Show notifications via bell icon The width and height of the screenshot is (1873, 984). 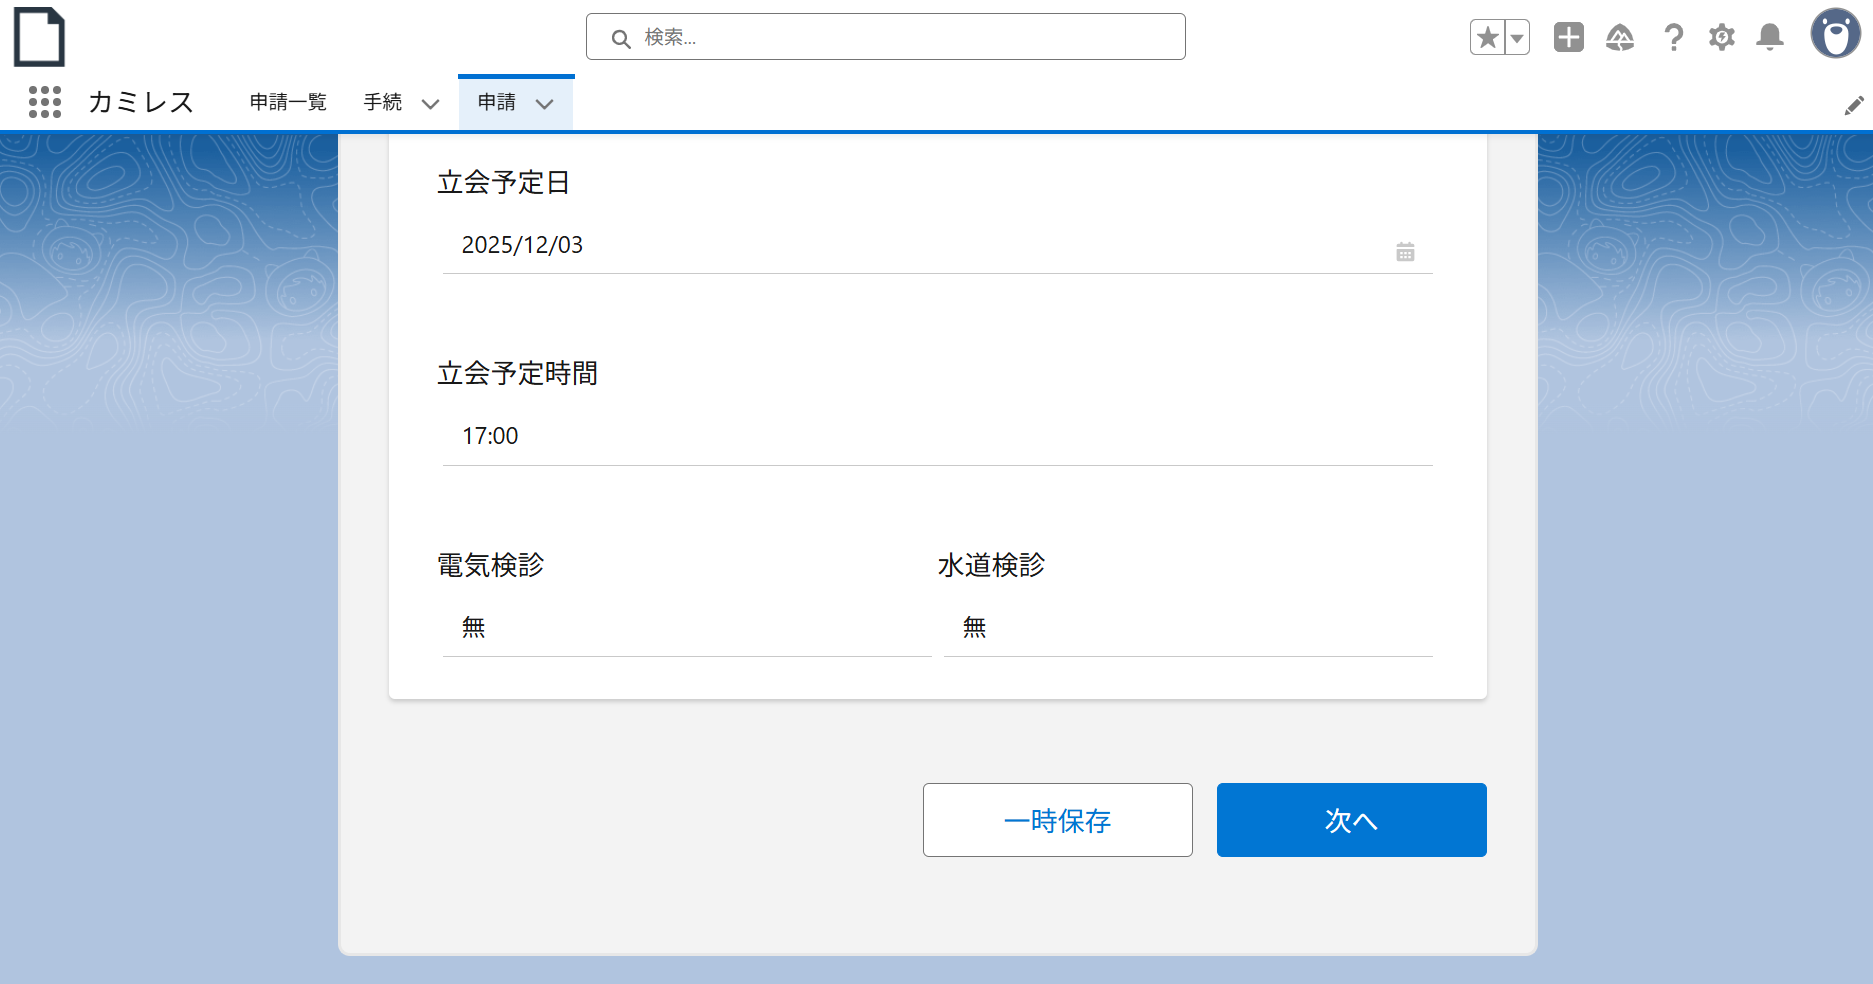pos(1770,38)
